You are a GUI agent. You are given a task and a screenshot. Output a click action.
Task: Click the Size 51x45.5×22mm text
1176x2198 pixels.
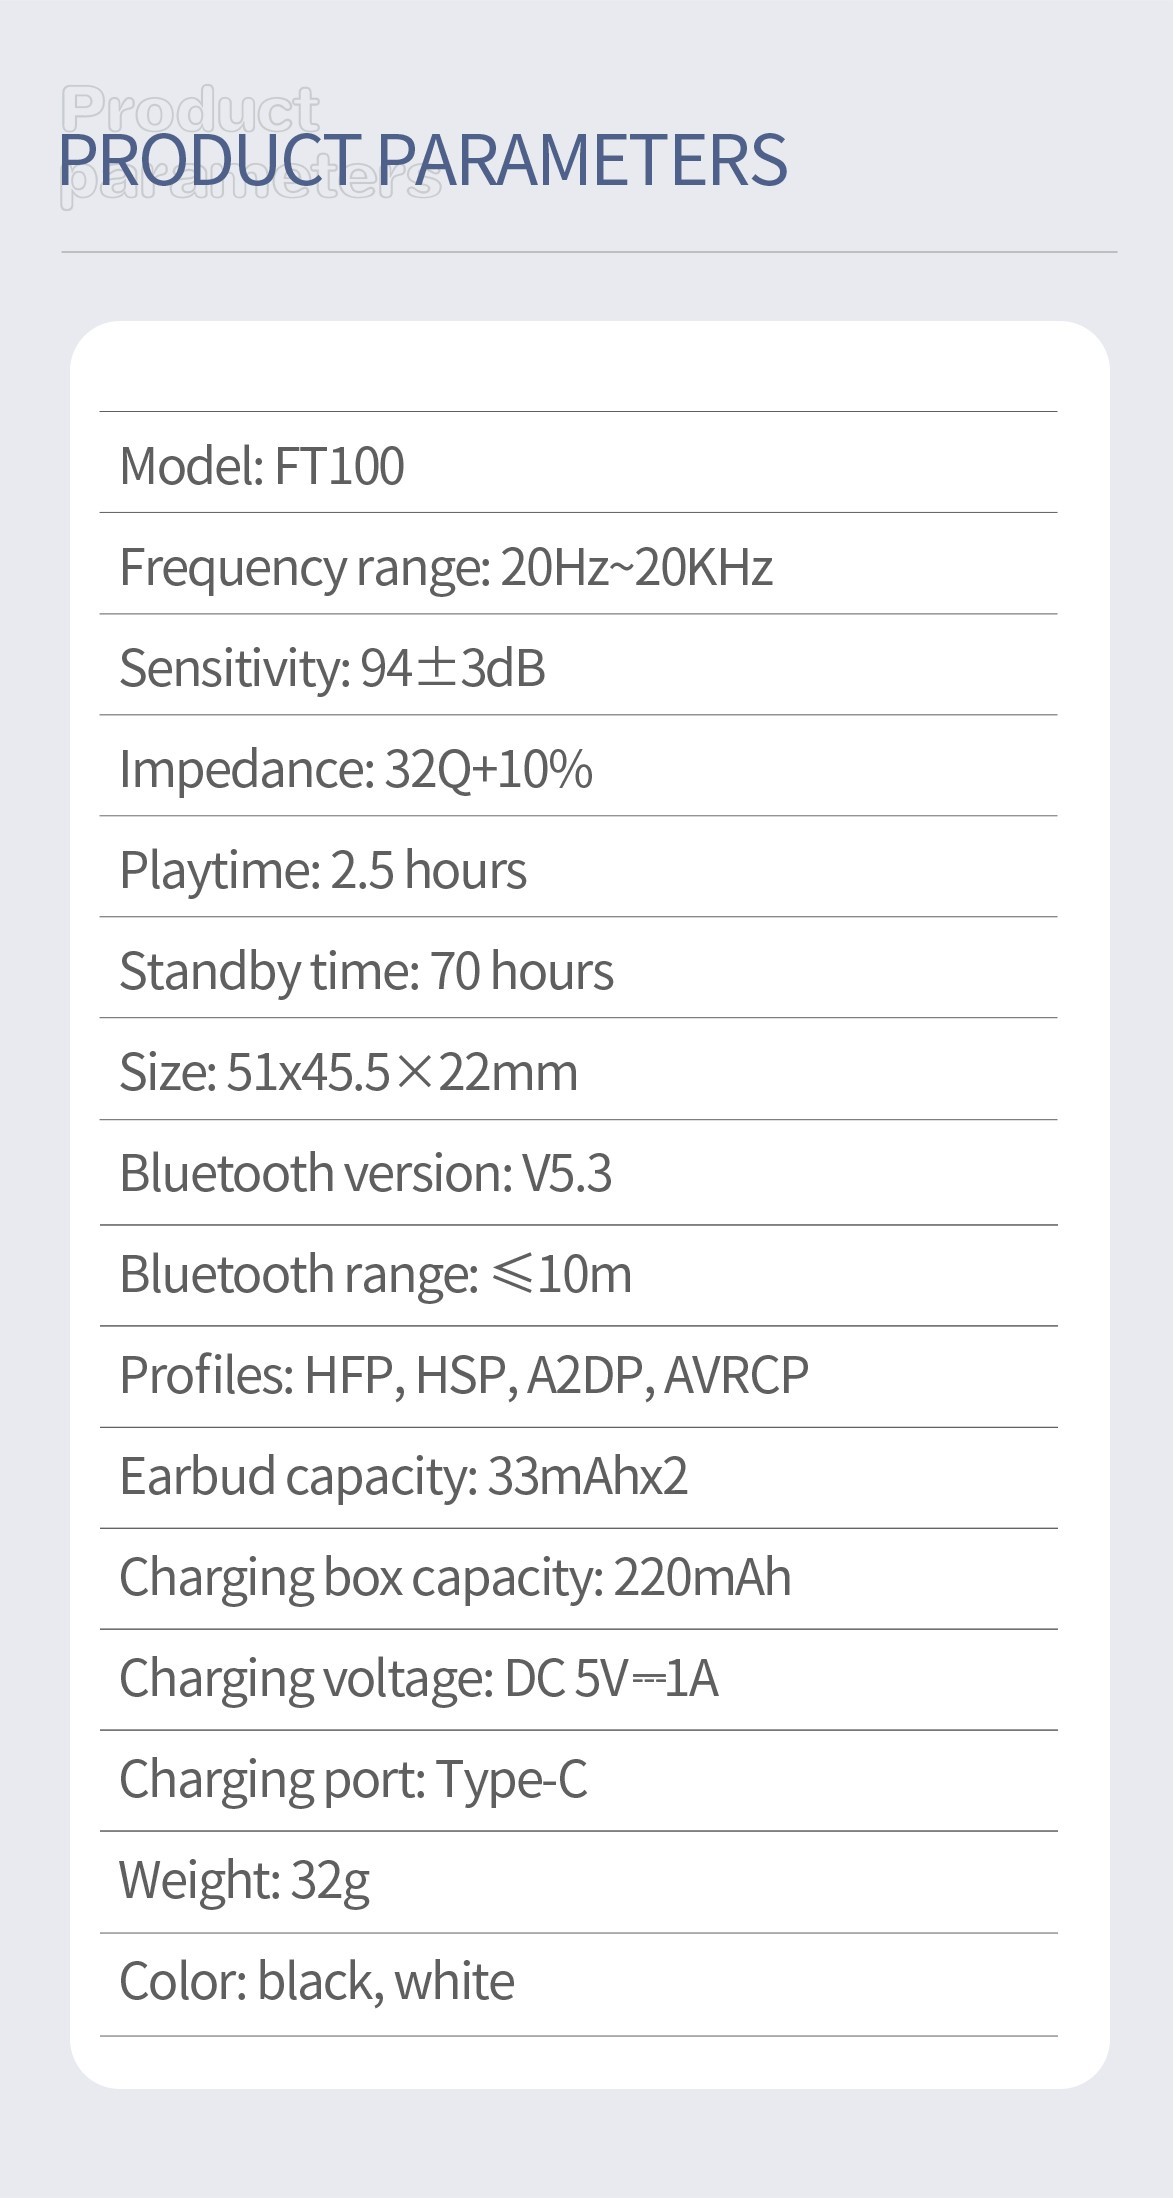[x=348, y=1072]
